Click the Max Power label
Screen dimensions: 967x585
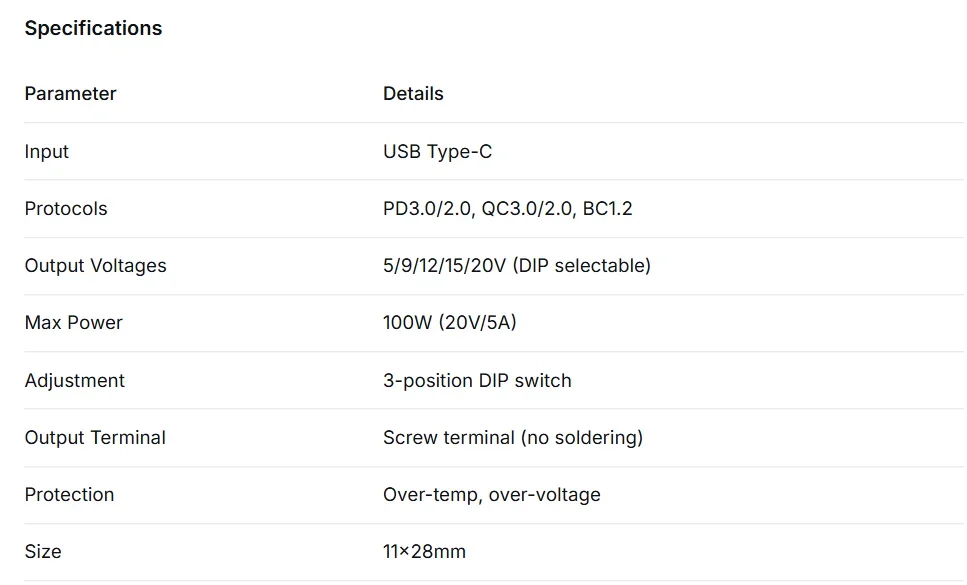[x=73, y=323]
